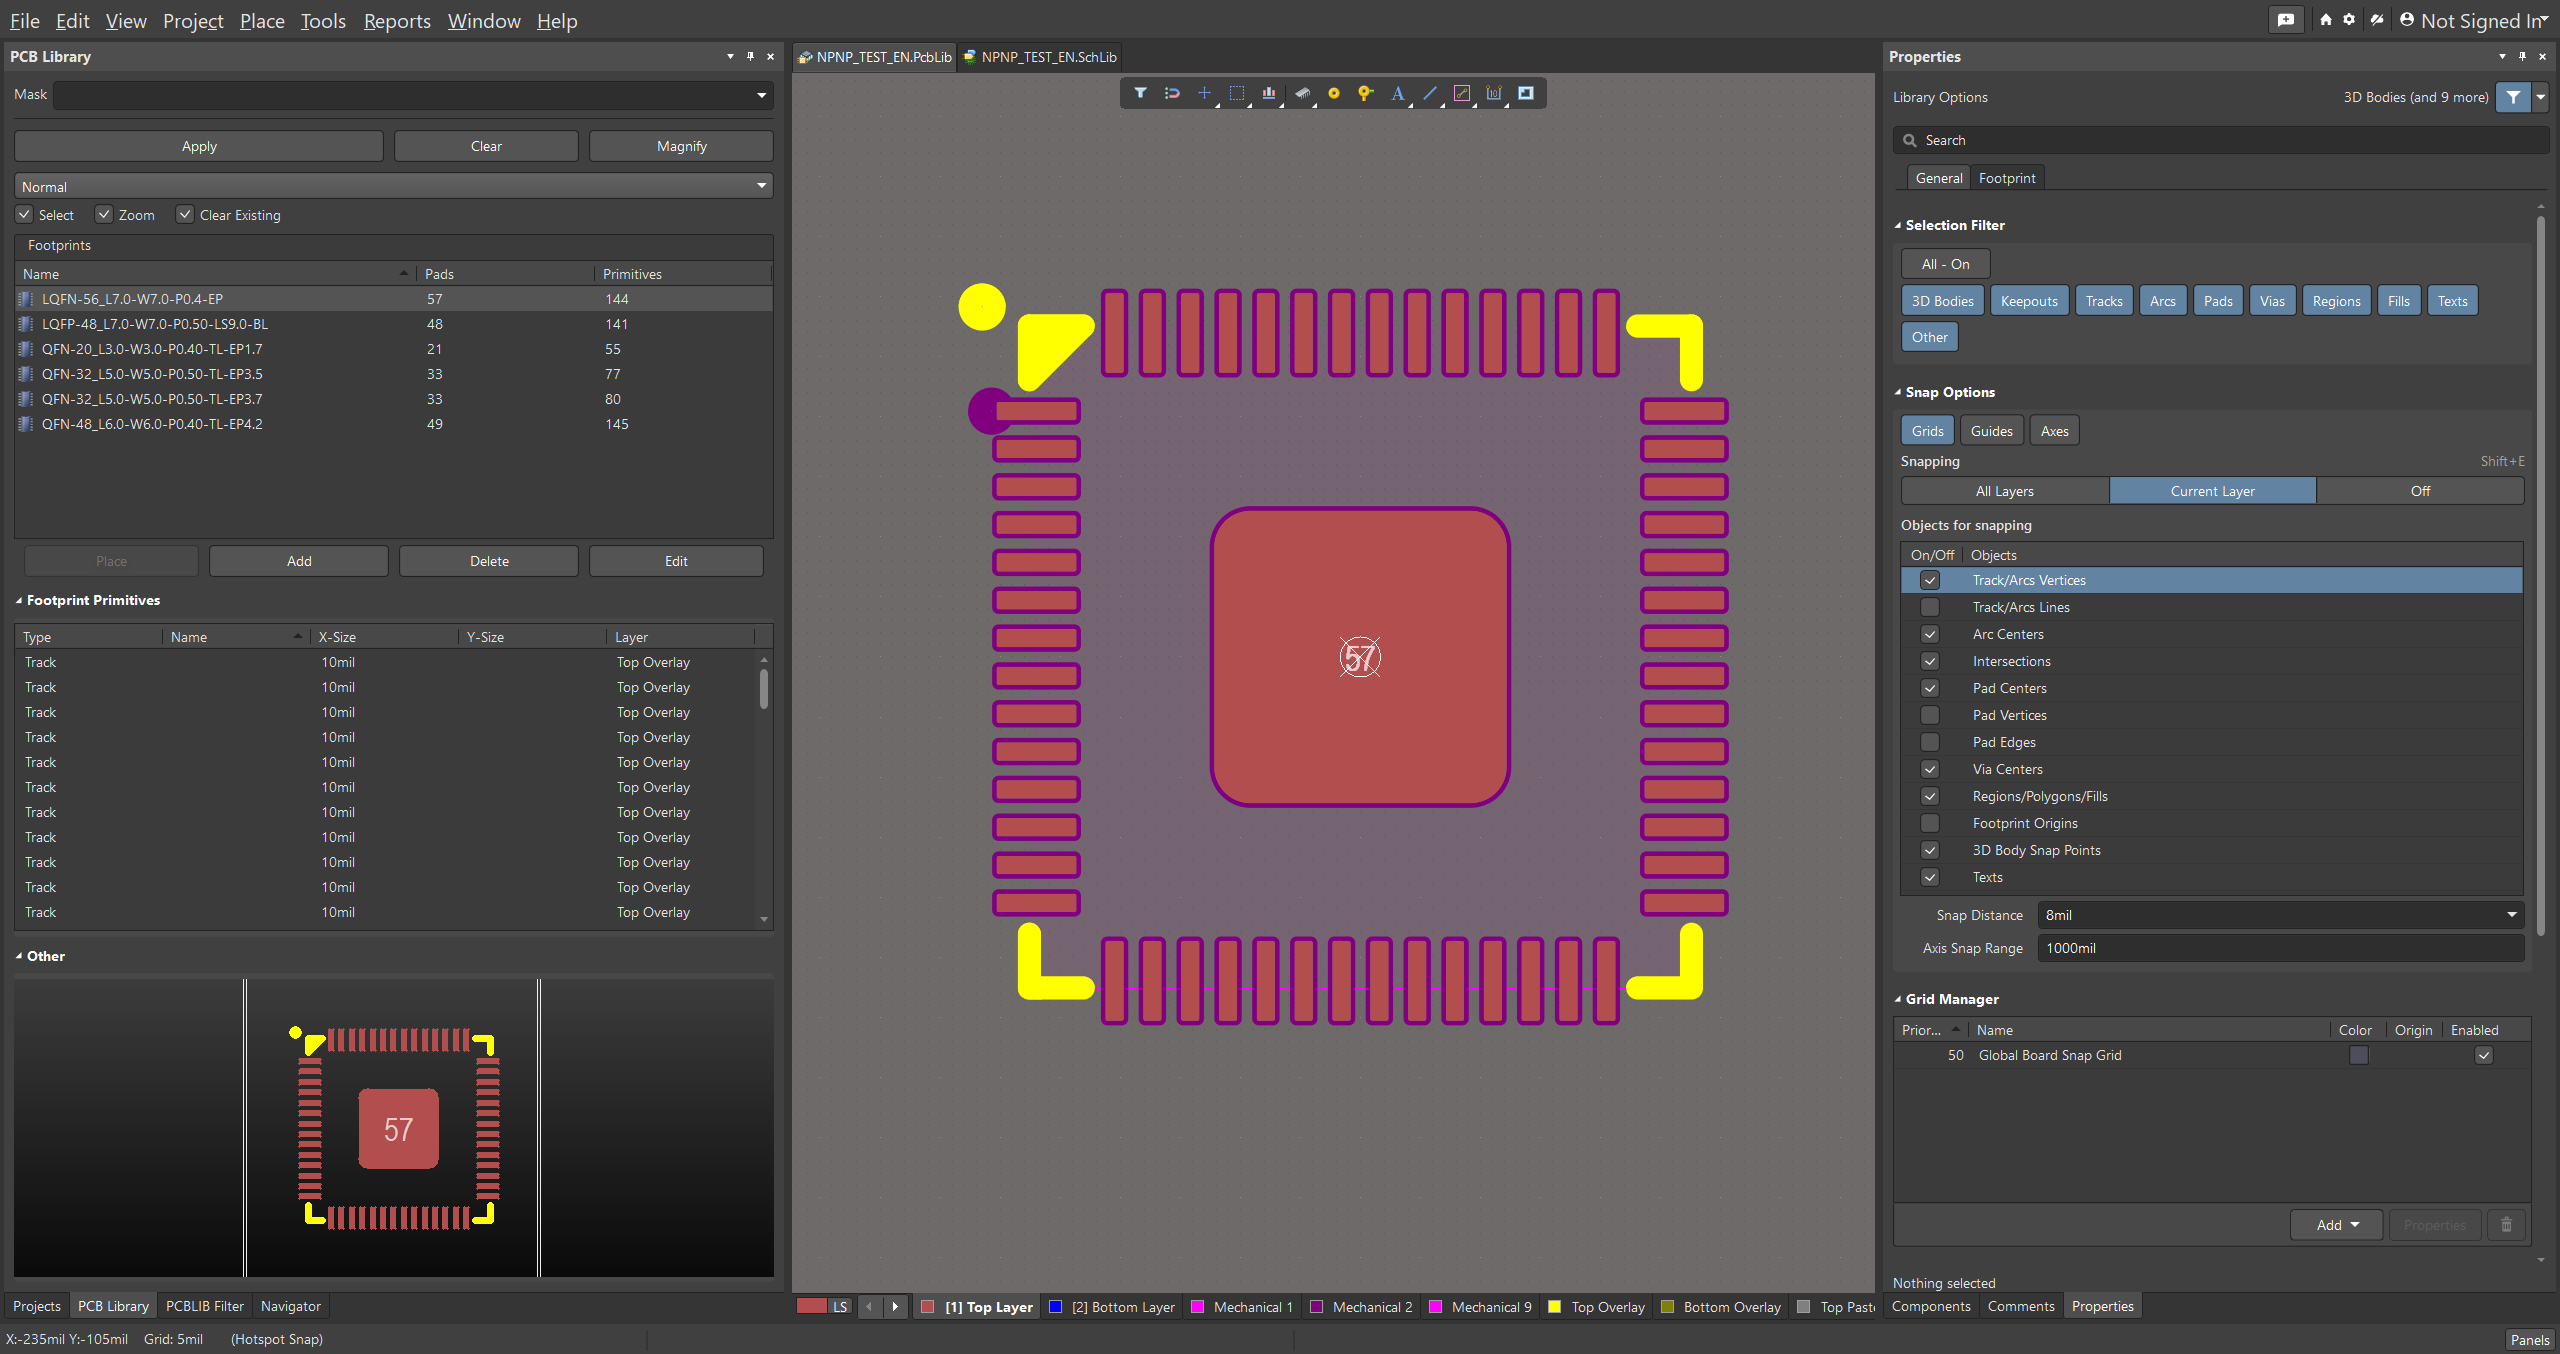Click the home icon in title bar
The width and height of the screenshot is (2560, 1354).
[2325, 20]
